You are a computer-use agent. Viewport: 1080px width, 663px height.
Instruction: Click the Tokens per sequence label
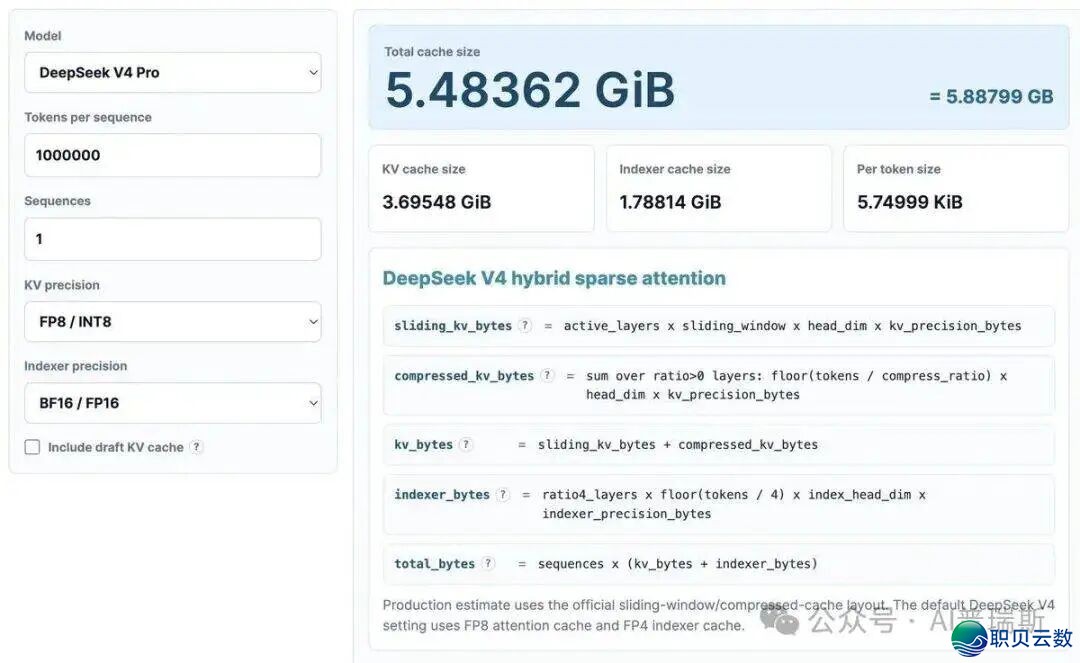point(87,117)
